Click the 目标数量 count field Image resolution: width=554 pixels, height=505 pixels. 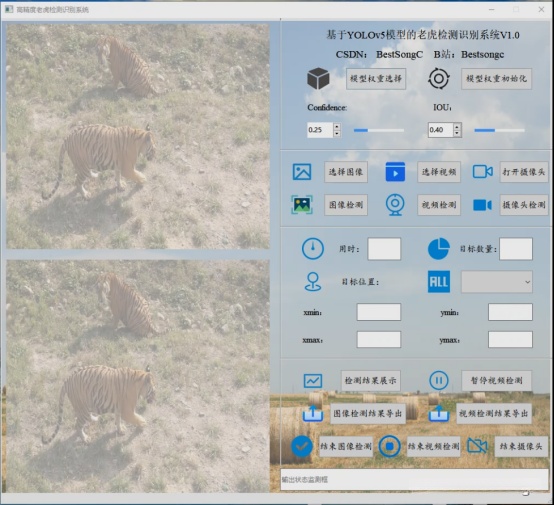coord(516,249)
